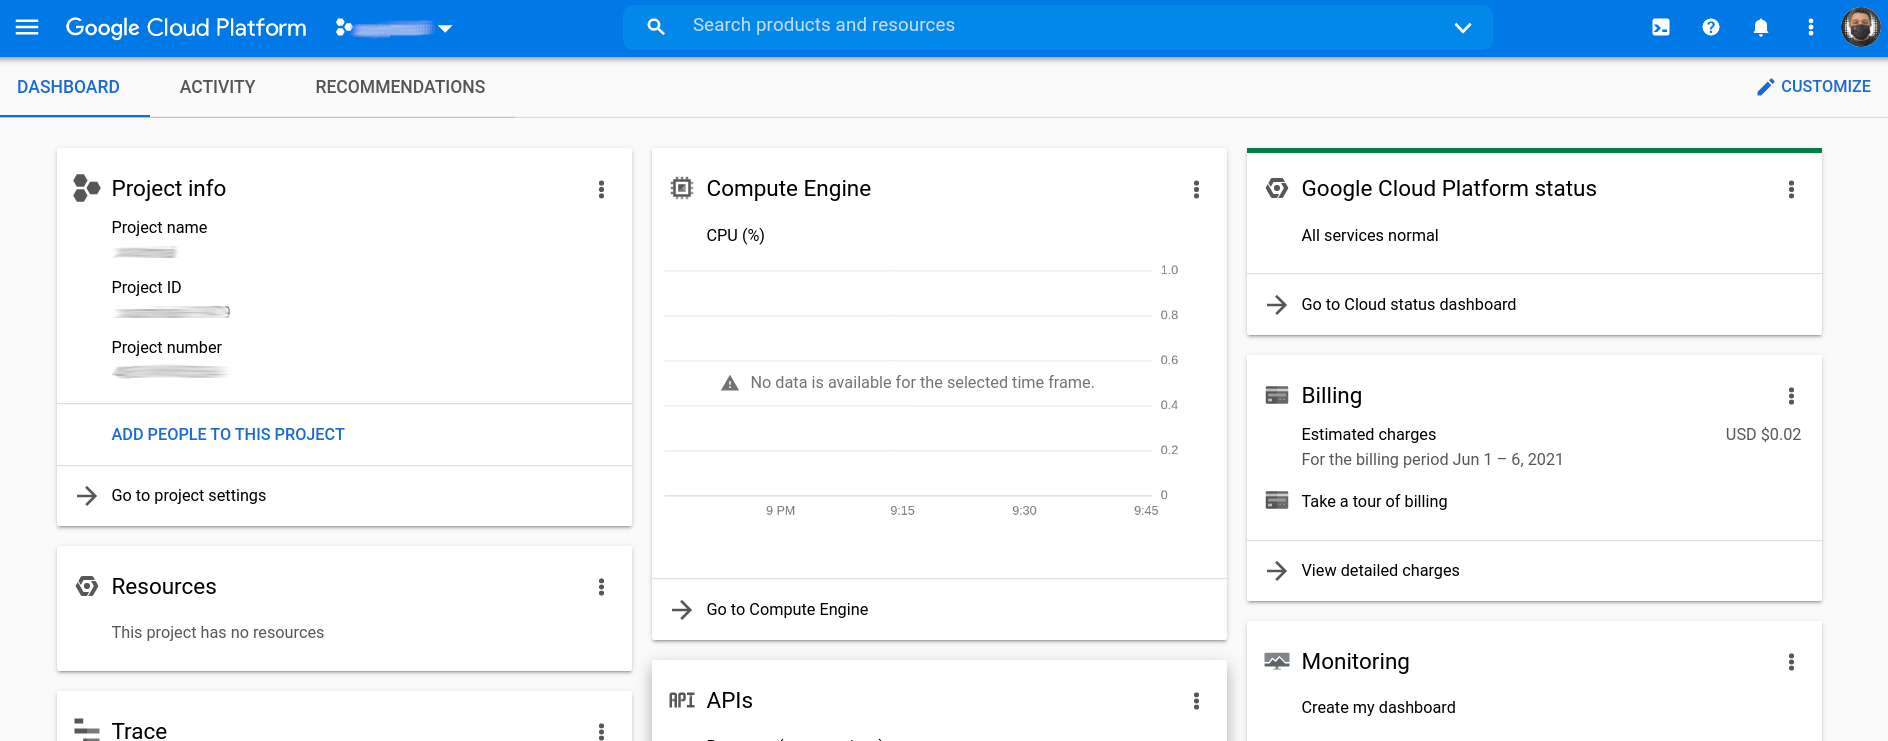Click the Billing card icon
This screenshot has width=1888, height=741.
click(1277, 395)
